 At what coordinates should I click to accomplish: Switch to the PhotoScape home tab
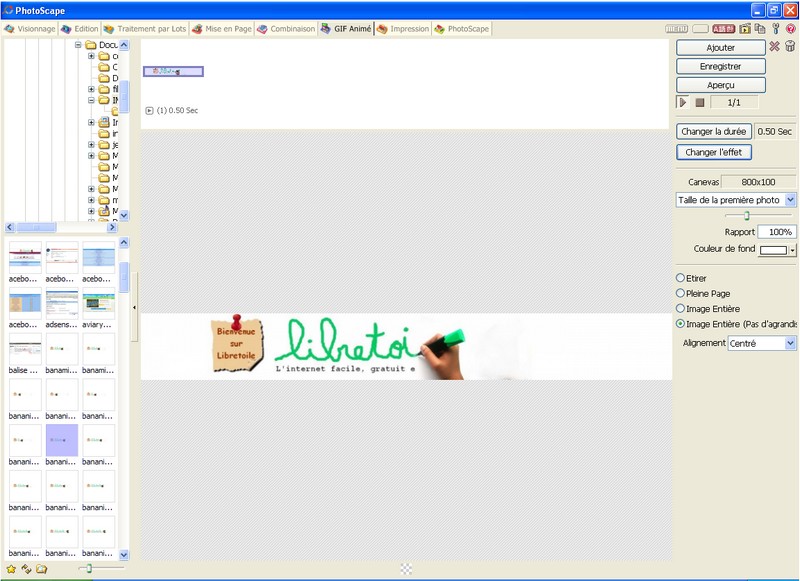click(462, 29)
